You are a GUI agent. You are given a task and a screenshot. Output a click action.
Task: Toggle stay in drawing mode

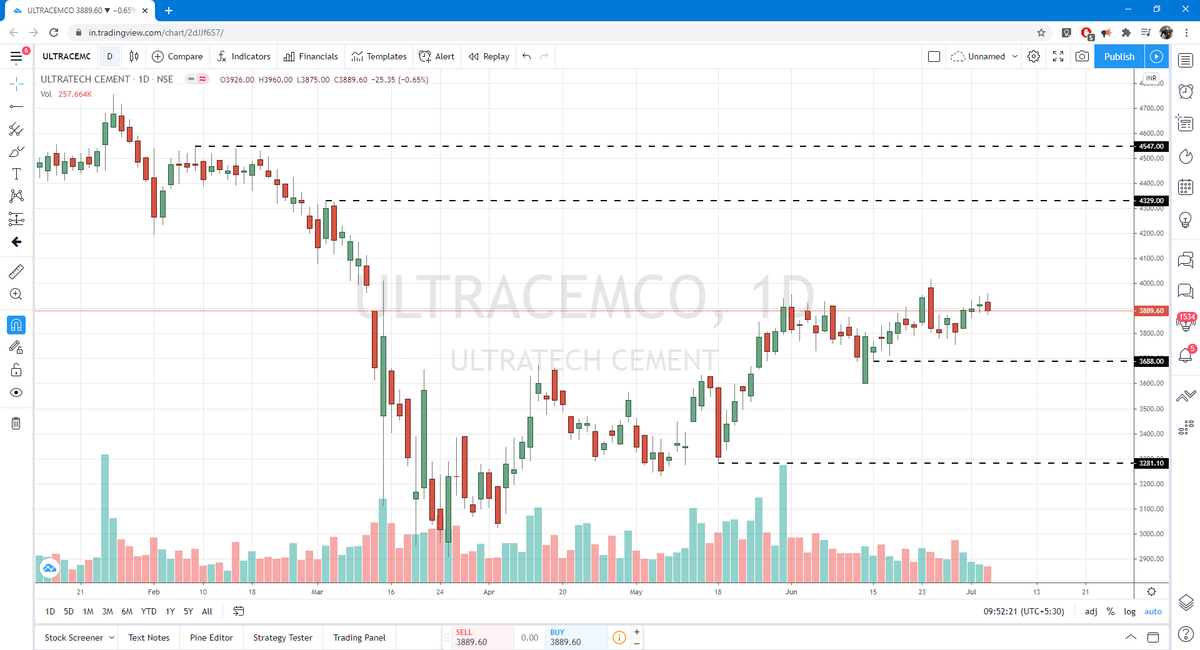pyautogui.click(x=16, y=347)
